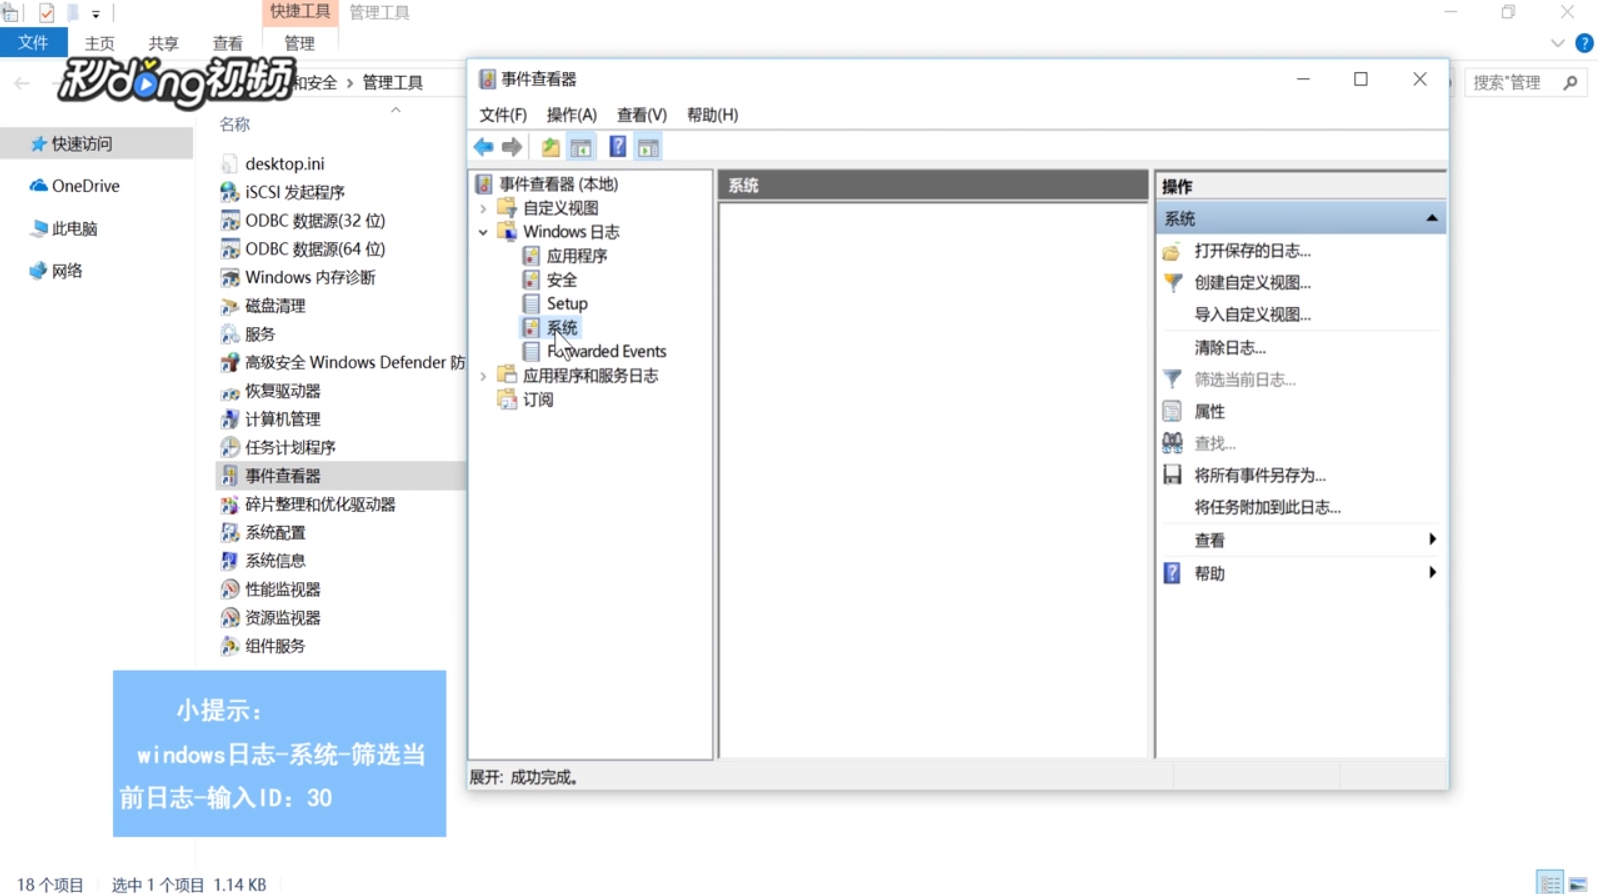
Task: Switch to the 查看 ribbon tab in Explorer
Action: (227, 43)
